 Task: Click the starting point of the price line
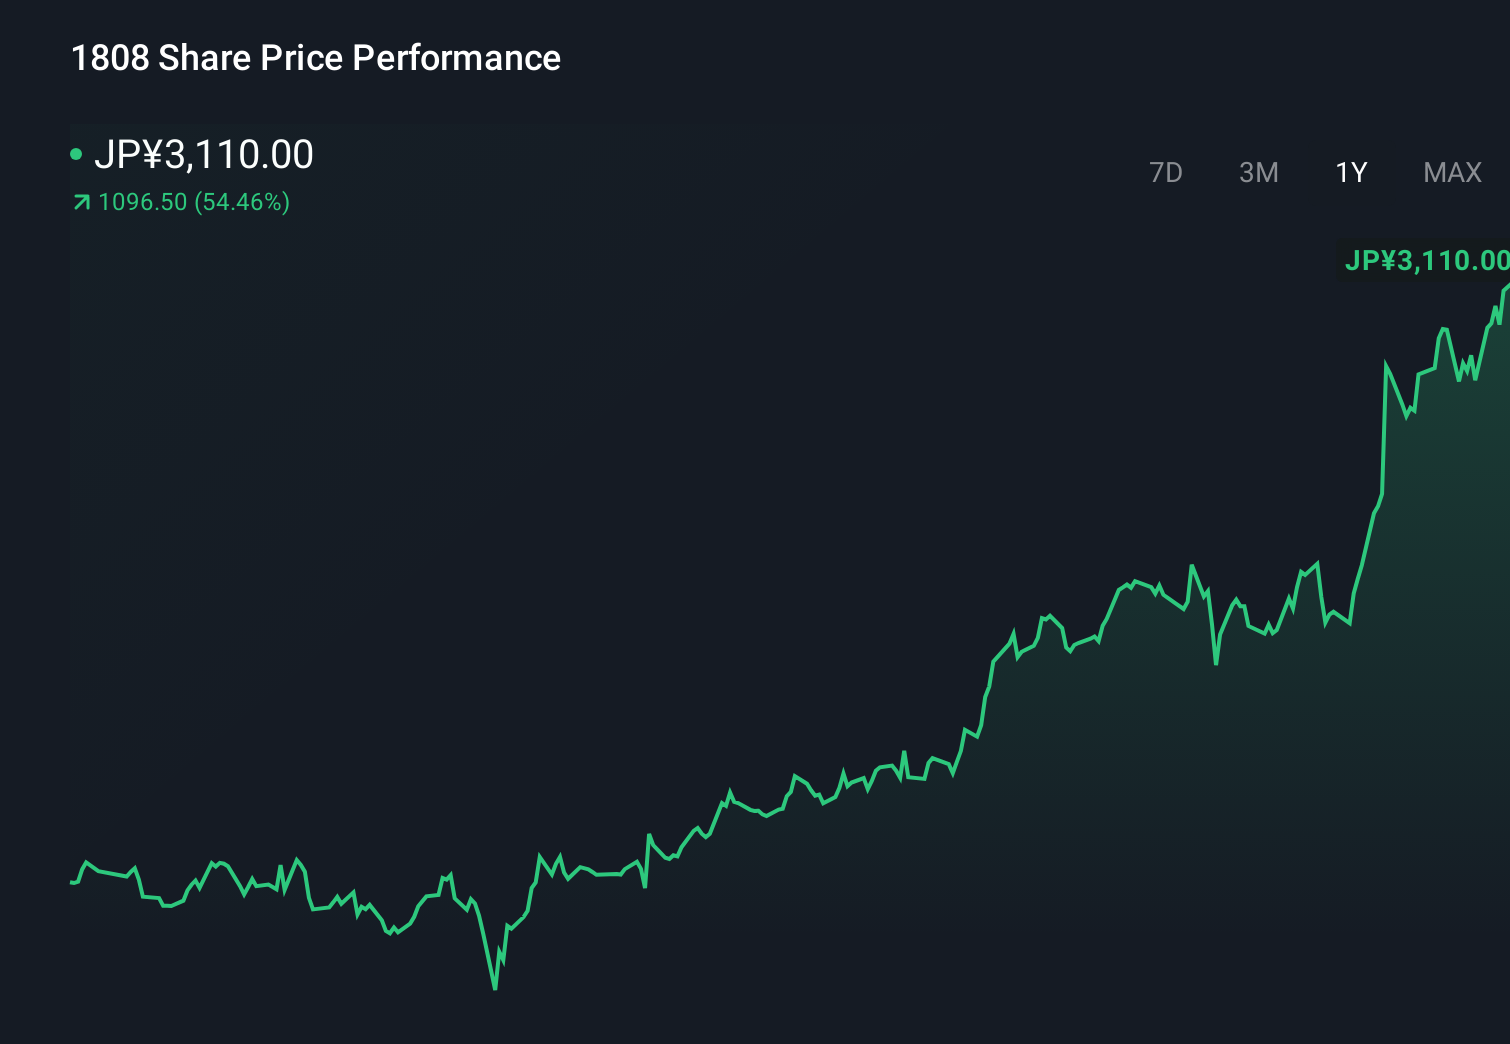(x=71, y=882)
